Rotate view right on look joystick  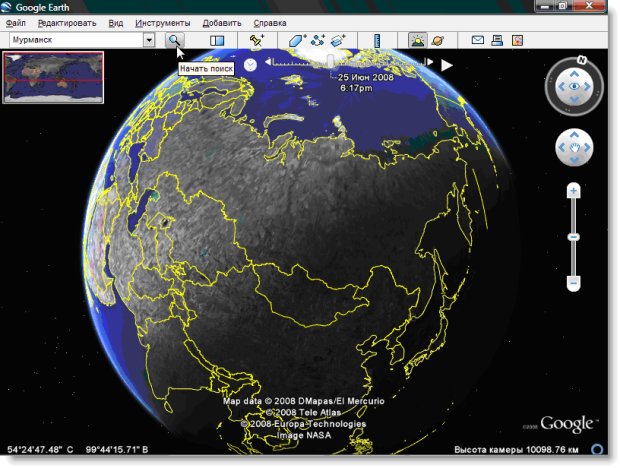(x=588, y=87)
